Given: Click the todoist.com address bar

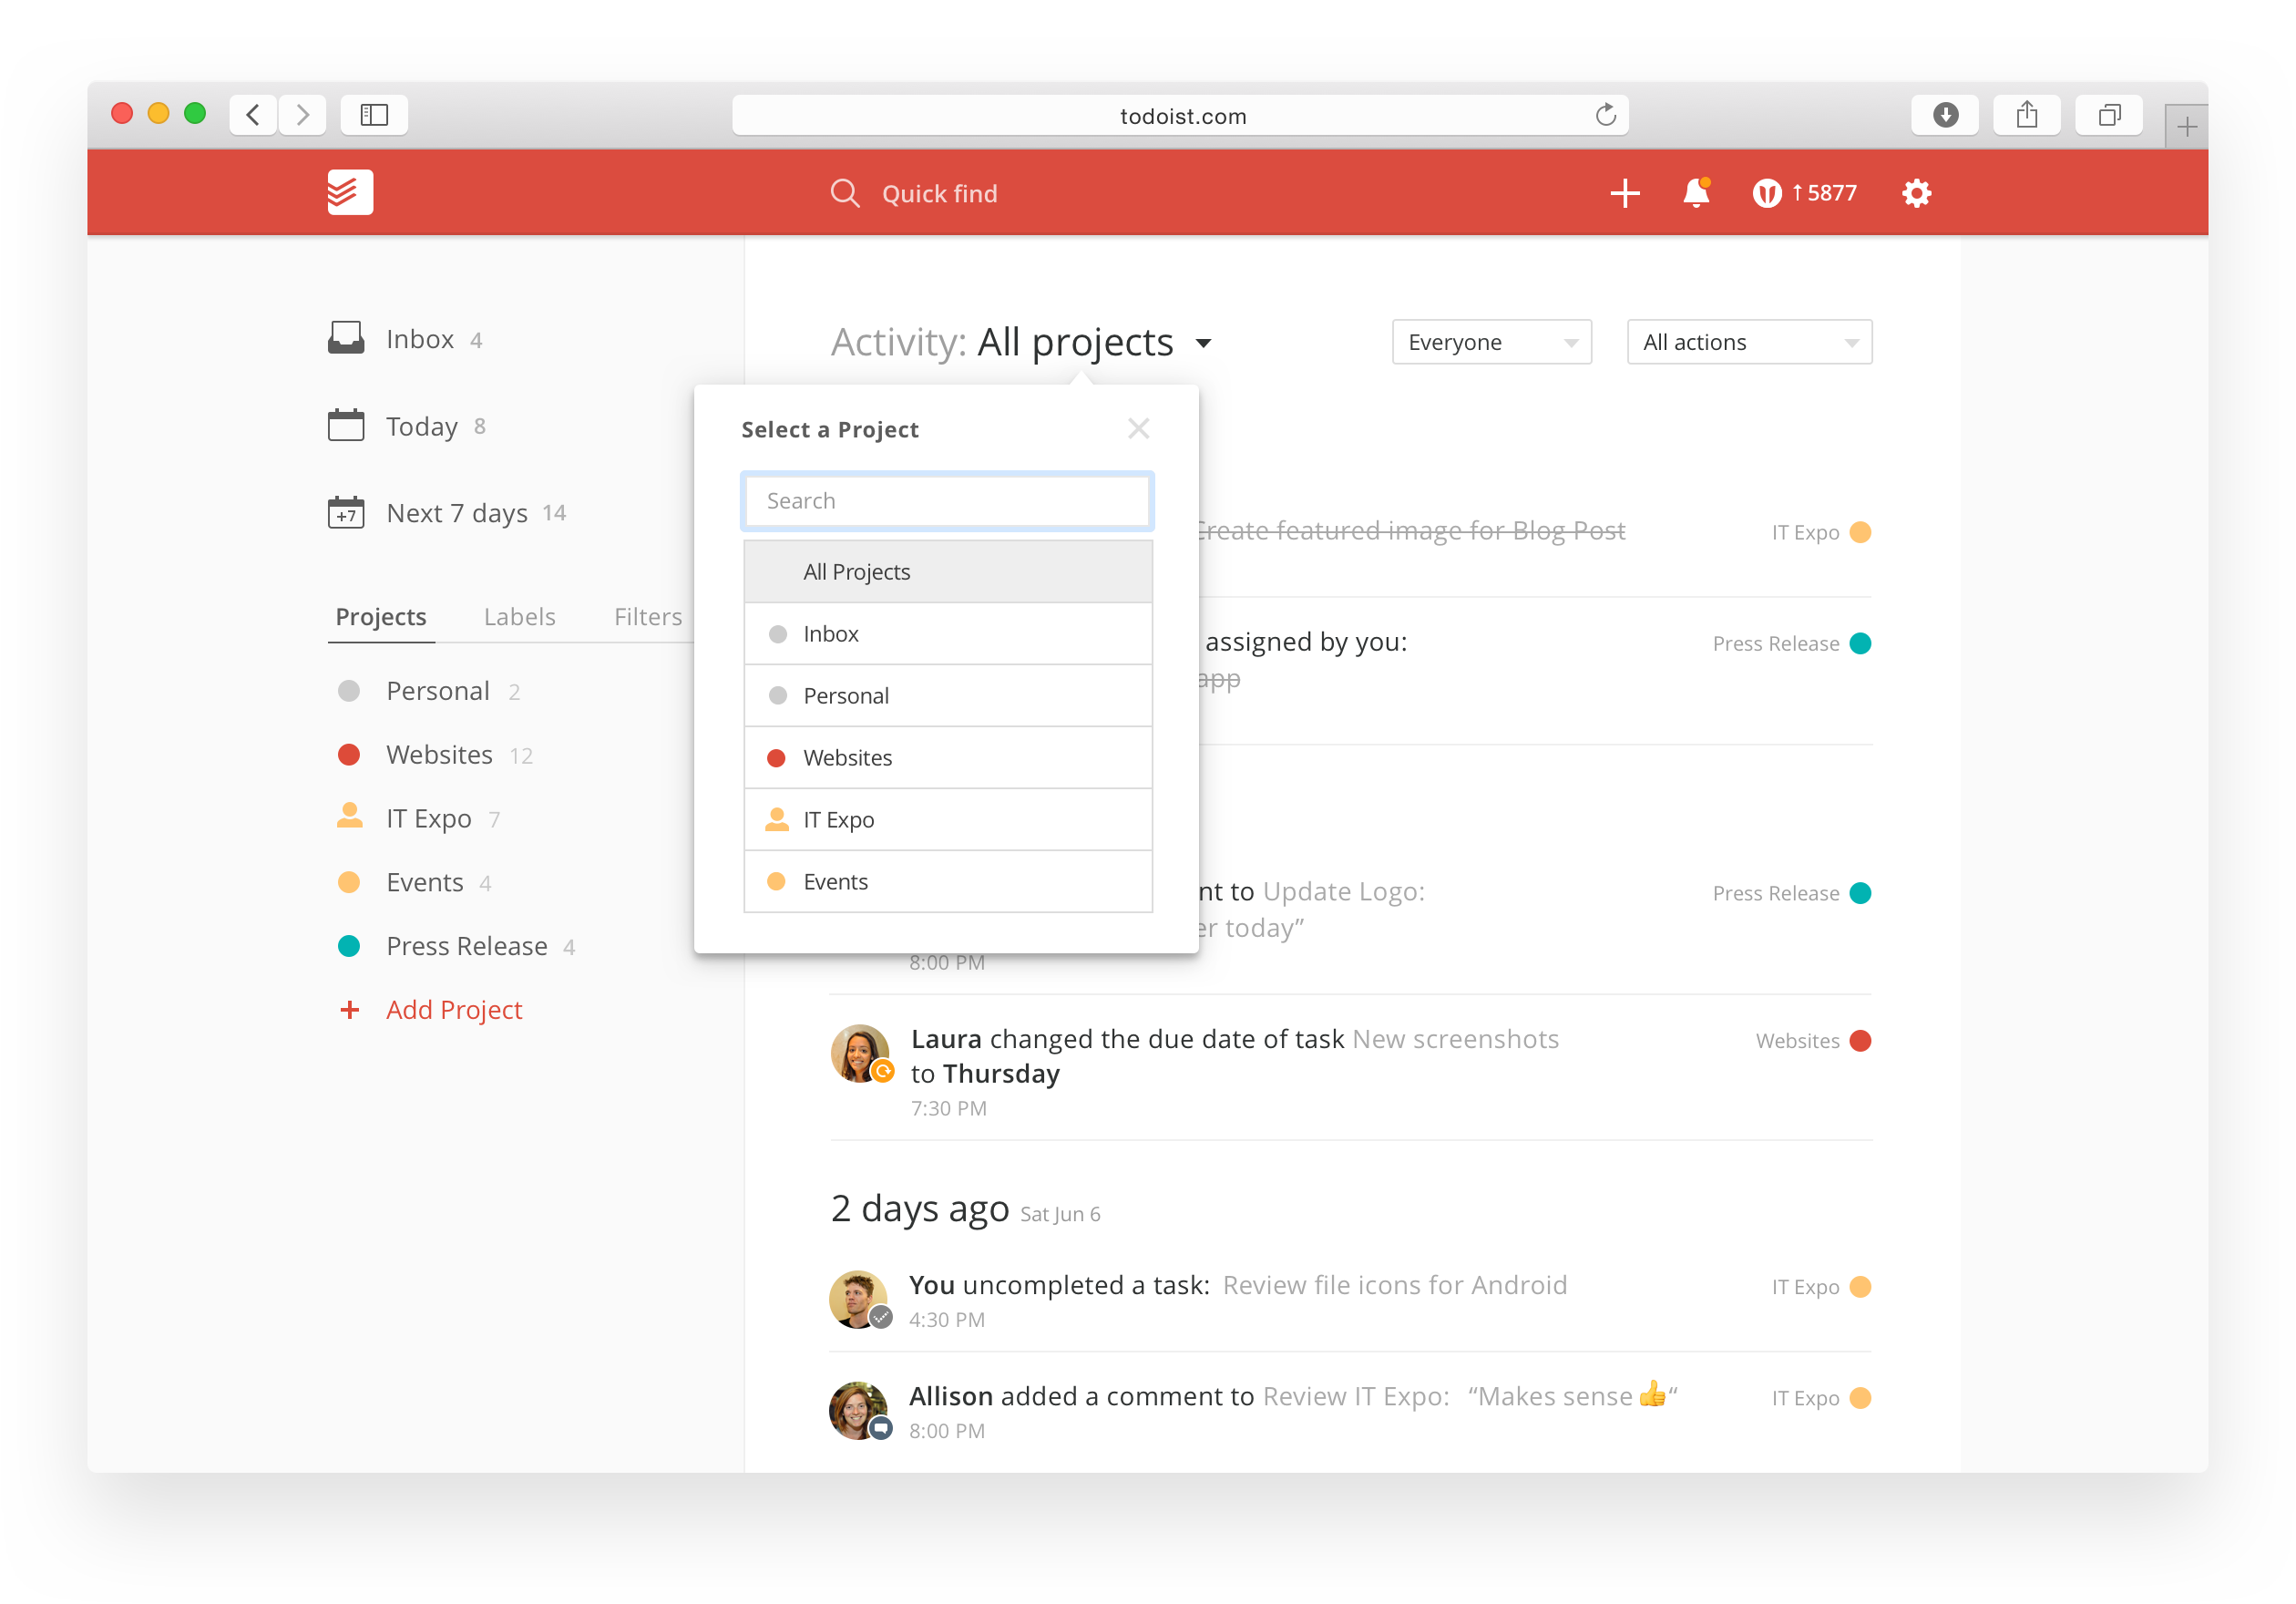Looking at the screenshot, I should 1180,115.
